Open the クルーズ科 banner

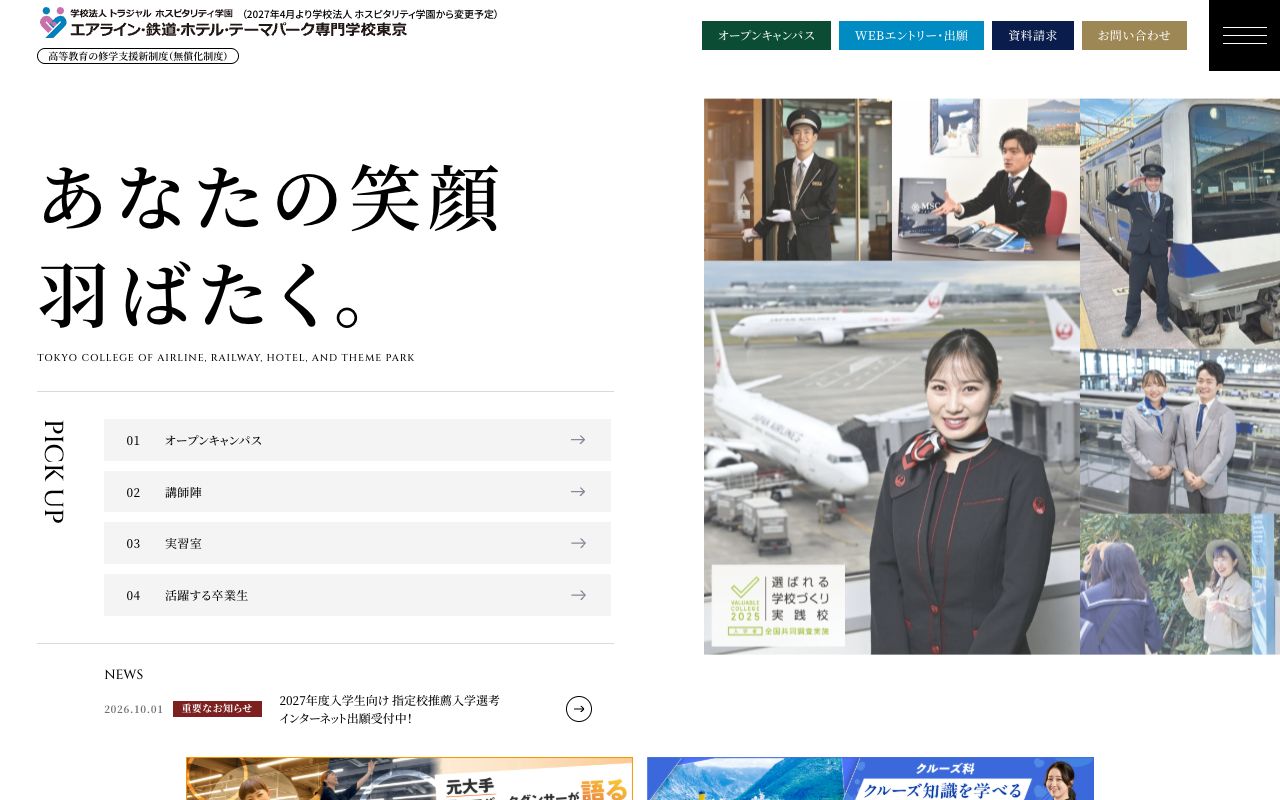(870, 779)
